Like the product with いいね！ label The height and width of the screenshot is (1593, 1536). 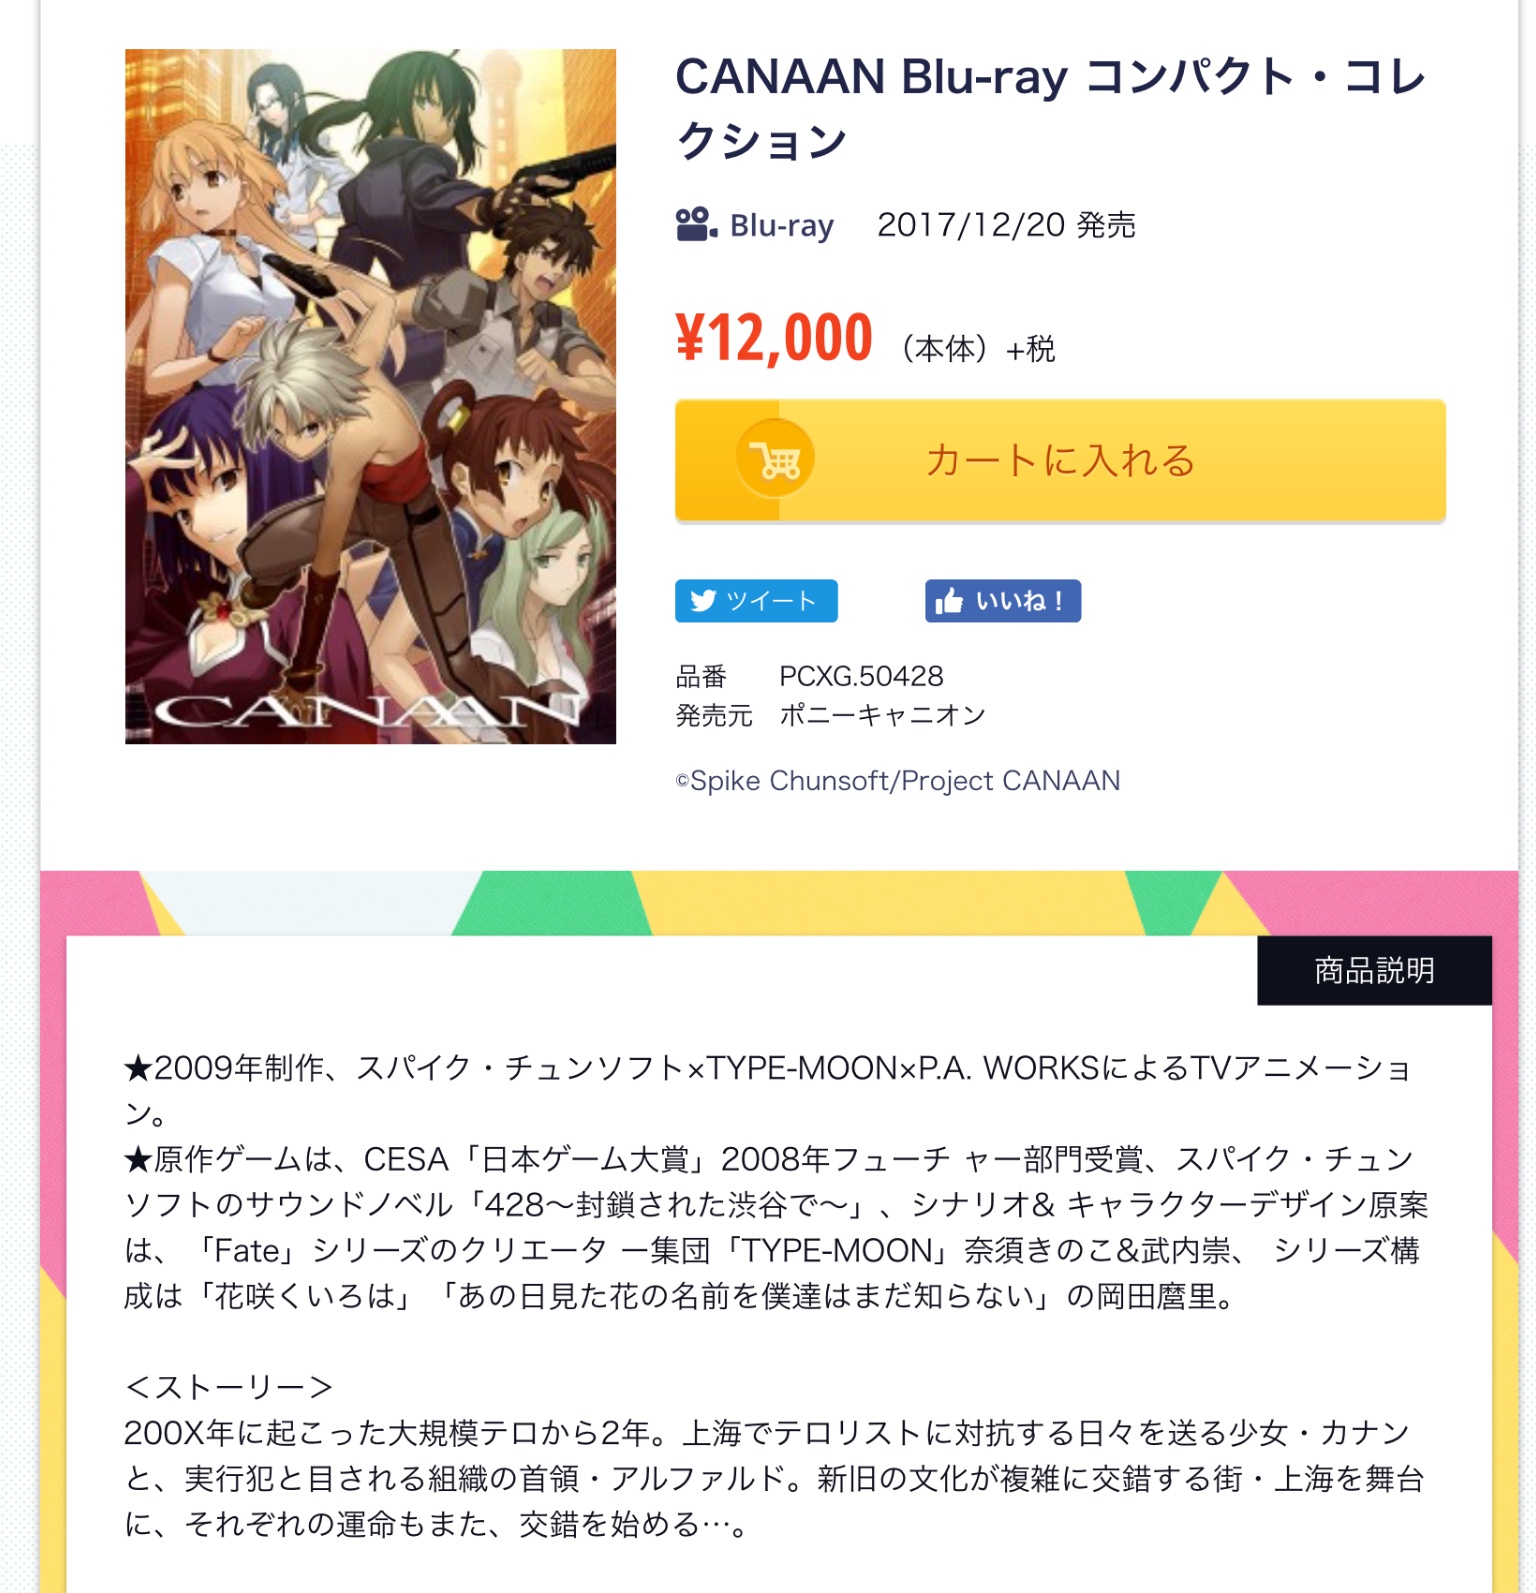(1020, 601)
